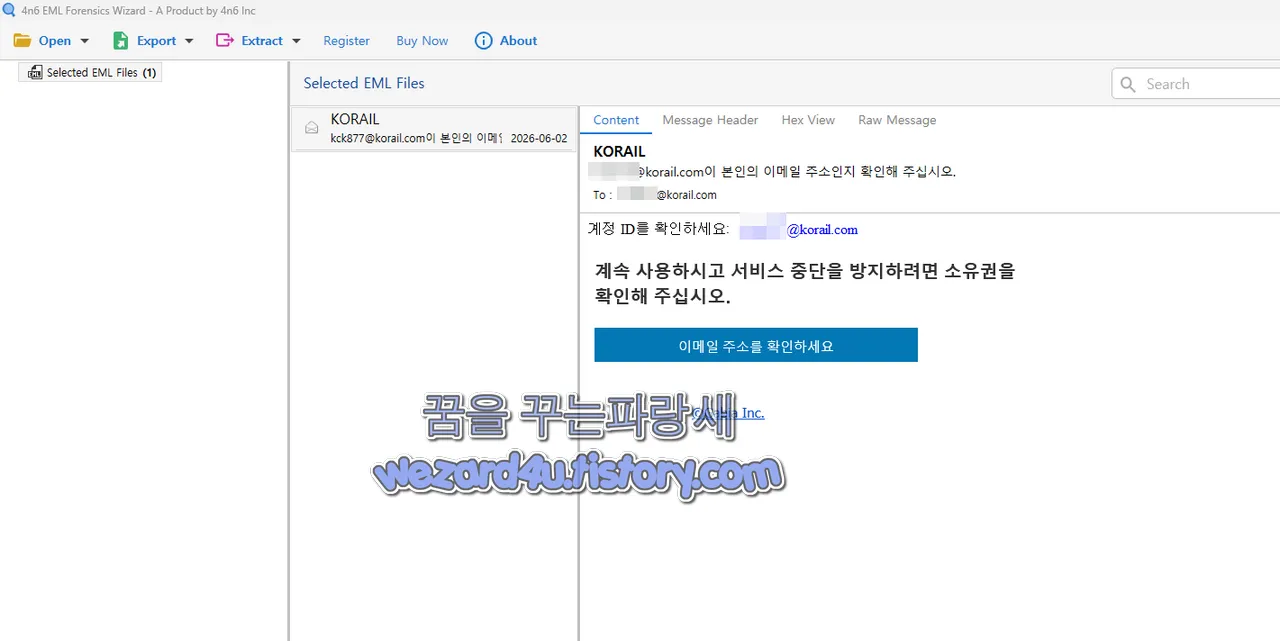Click the Export toolbar label

pos(157,41)
